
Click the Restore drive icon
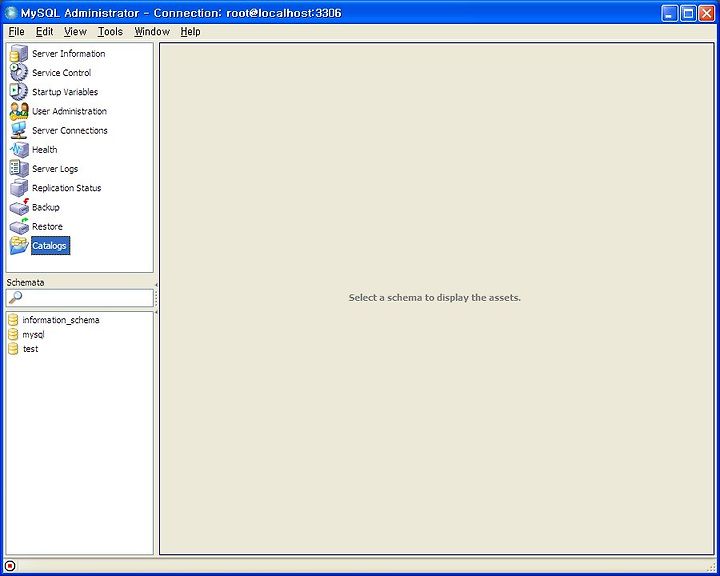[x=19, y=226]
